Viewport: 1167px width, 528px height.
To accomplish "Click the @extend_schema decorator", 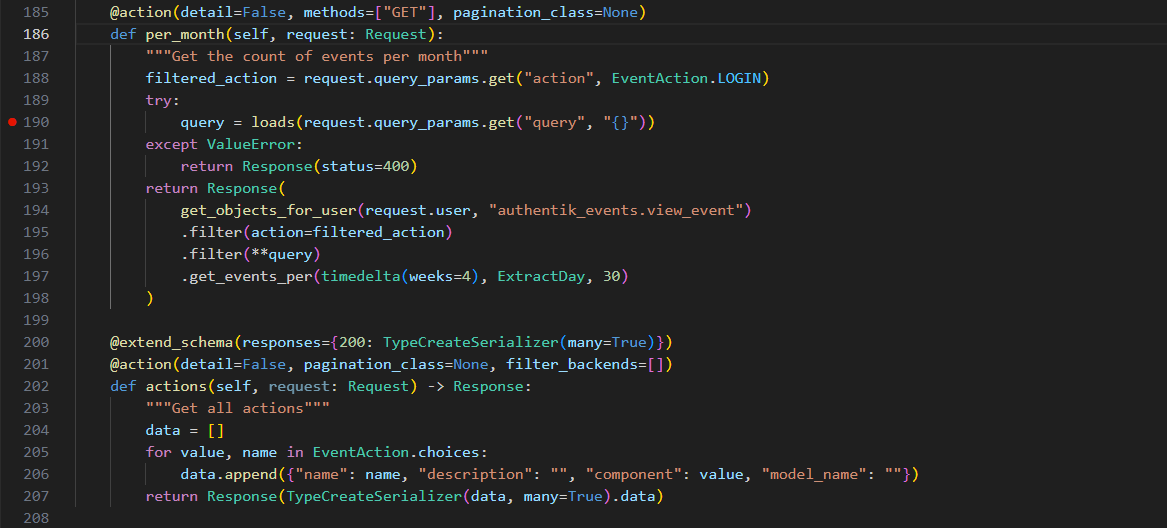I will [166, 342].
